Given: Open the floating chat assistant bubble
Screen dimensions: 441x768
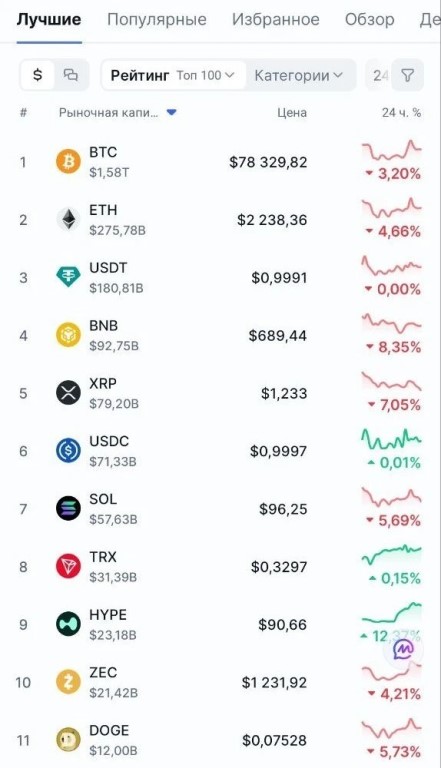Looking at the screenshot, I should click(x=404, y=650).
